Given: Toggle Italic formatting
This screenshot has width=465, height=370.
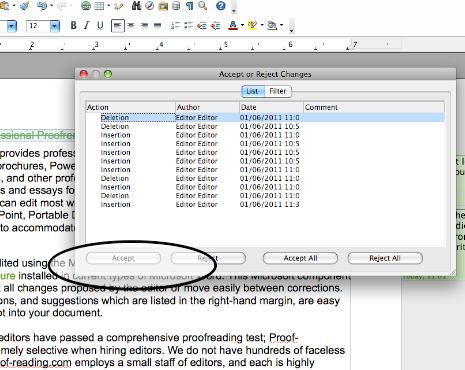Looking at the screenshot, I should click(x=86, y=25).
